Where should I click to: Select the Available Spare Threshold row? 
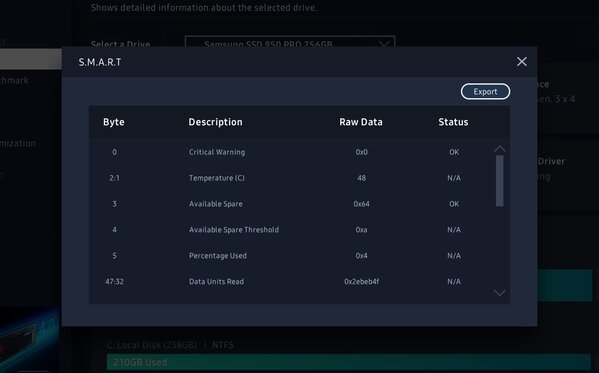(290, 230)
